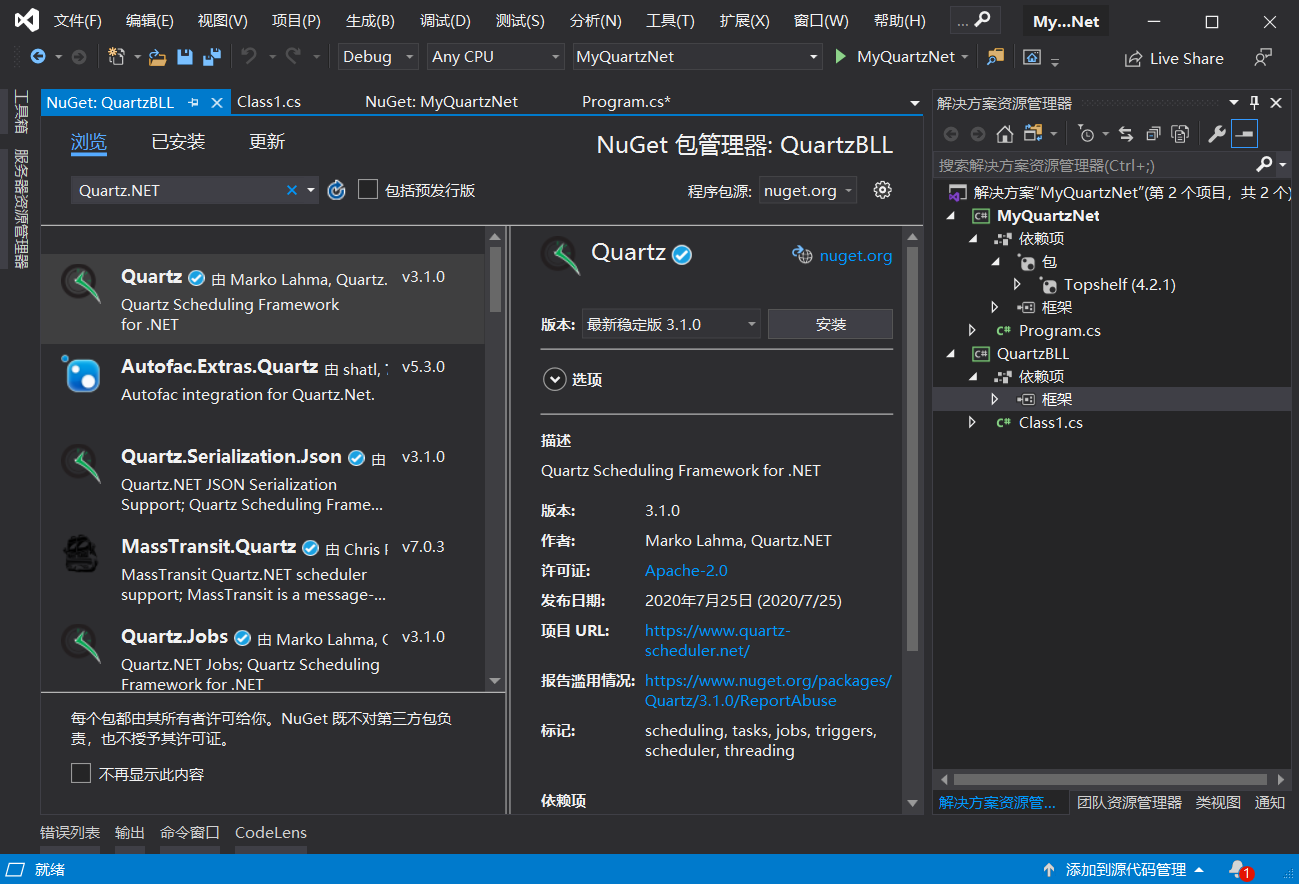Click the search magnifier in title bar

(x=983, y=20)
